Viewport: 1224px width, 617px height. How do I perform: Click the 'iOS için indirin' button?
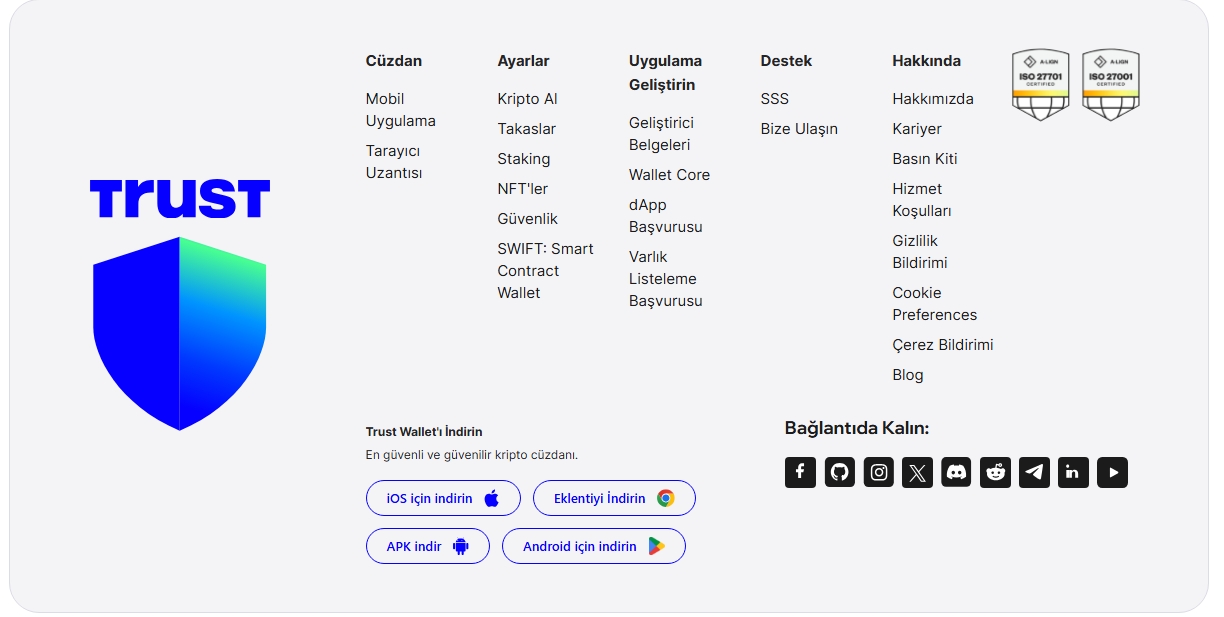point(443,498)
